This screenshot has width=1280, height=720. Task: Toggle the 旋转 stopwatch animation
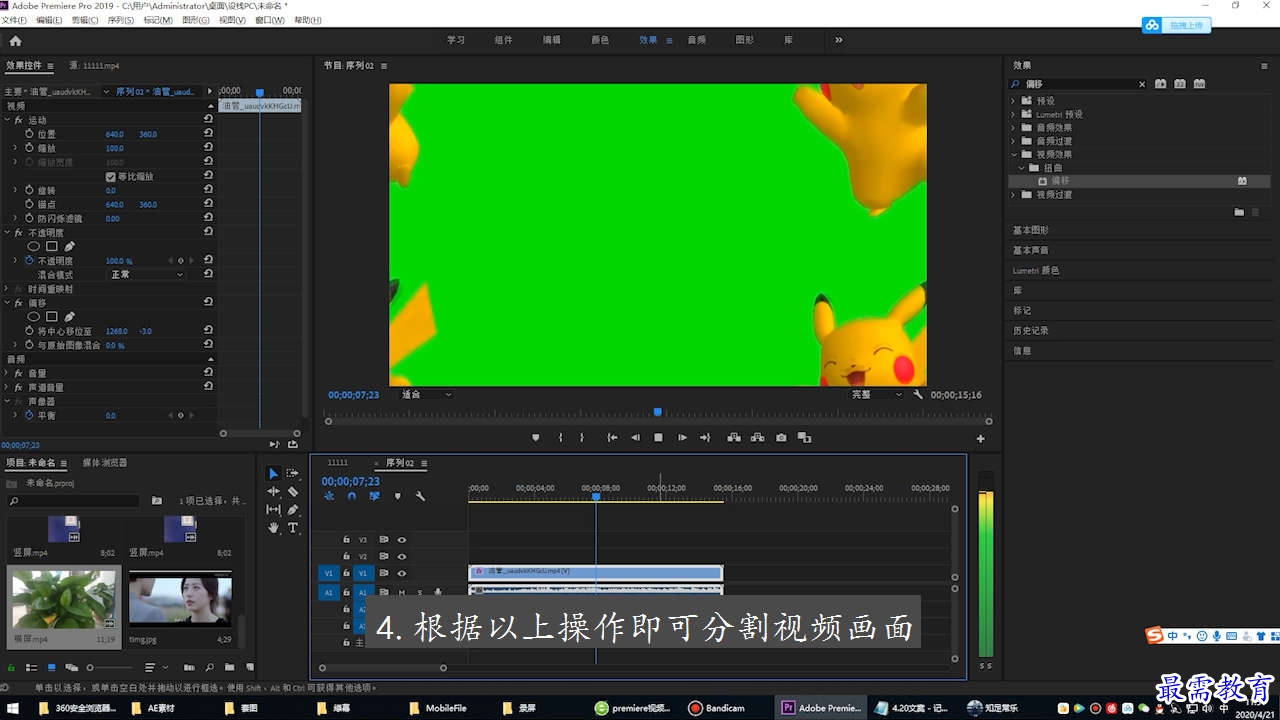point(29,190)
